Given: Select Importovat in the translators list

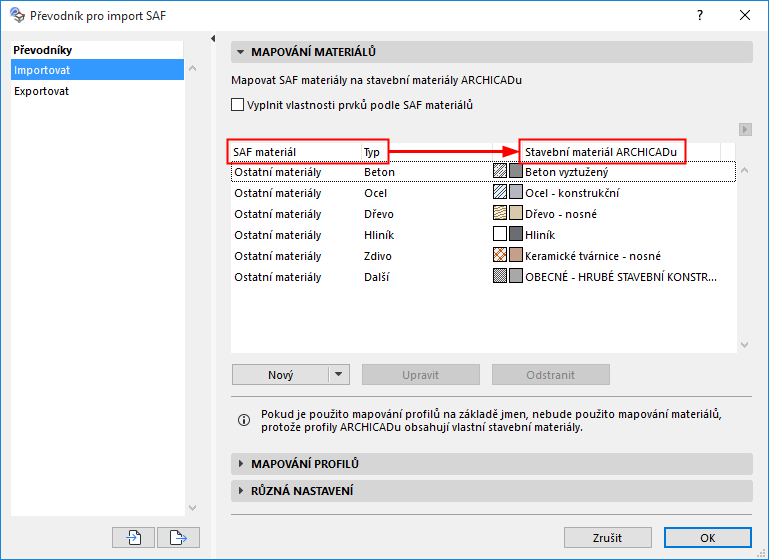Looking at the screenshot, I should 97,70.
